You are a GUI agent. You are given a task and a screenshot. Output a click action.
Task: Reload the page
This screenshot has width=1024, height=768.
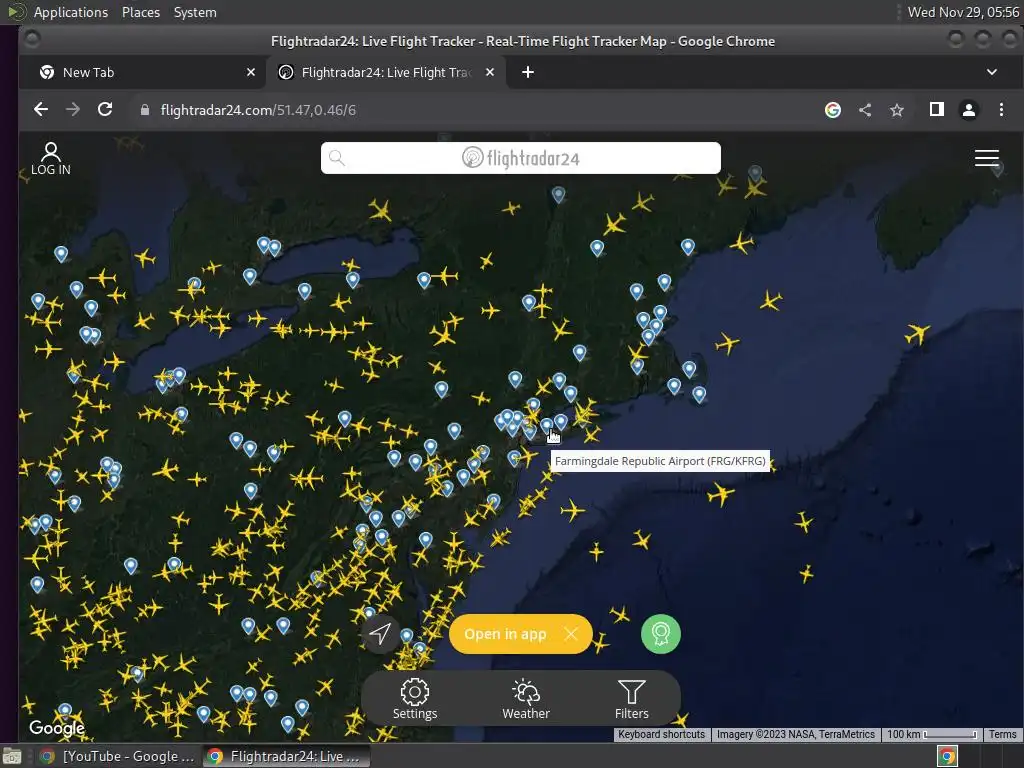pyautogui.click(x=105, y=110)
